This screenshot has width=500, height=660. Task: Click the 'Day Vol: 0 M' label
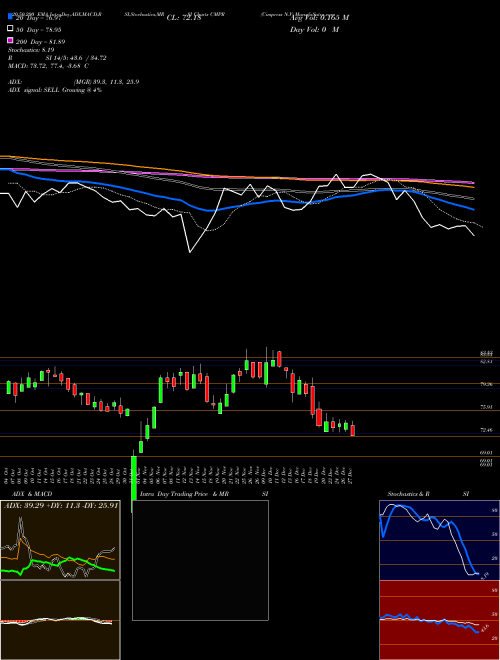coord(314,29)
